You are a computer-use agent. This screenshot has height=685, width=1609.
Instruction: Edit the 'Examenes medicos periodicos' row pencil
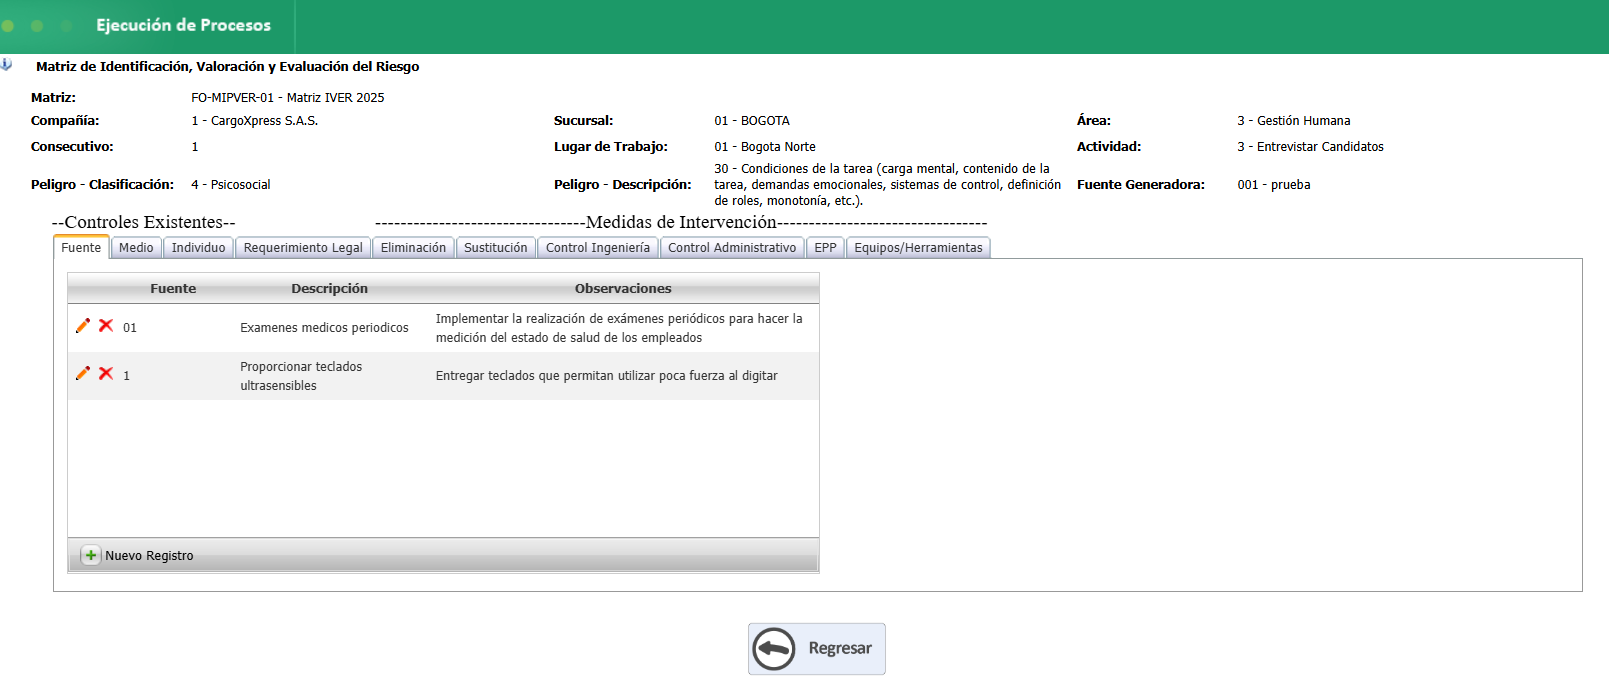tap(83, 326)
